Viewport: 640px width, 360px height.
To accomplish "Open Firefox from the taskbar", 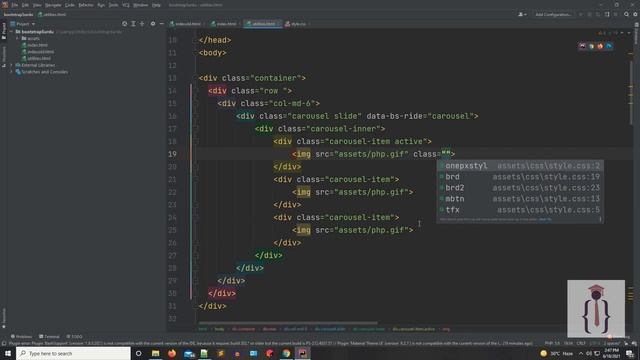I will (x=172, y=353).
